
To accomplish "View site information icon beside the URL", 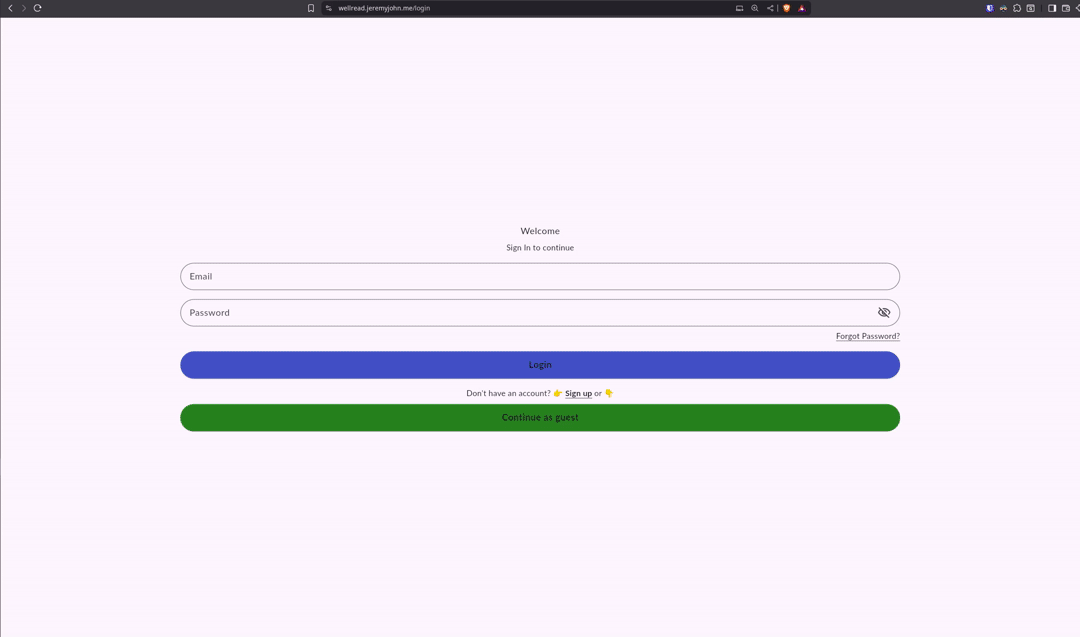I will (328, 8).
